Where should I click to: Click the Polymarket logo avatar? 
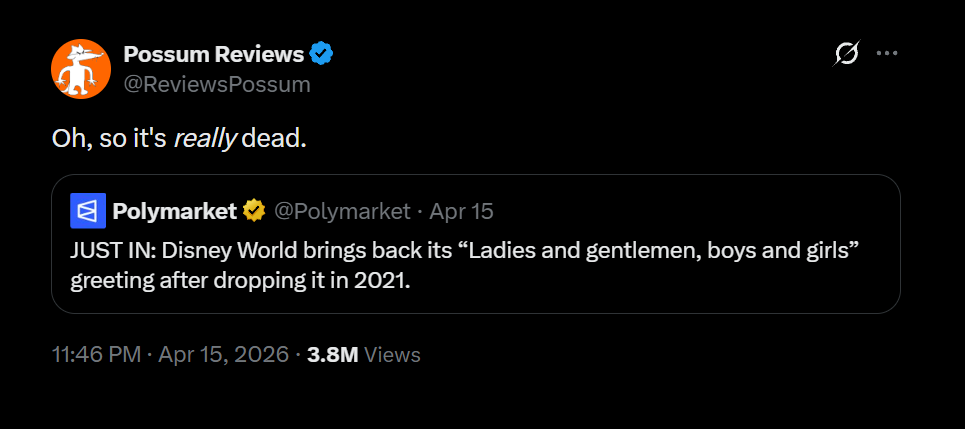(88, 211)
